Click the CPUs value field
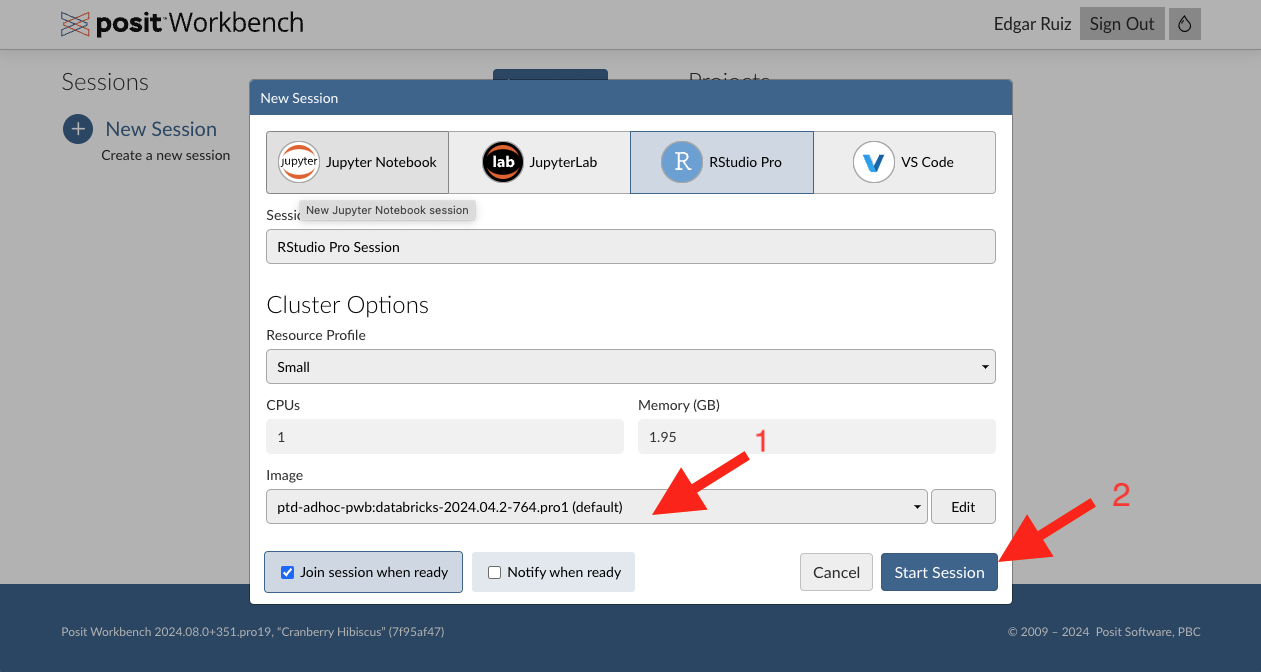 pyautogui.click(x=444, y=437)
